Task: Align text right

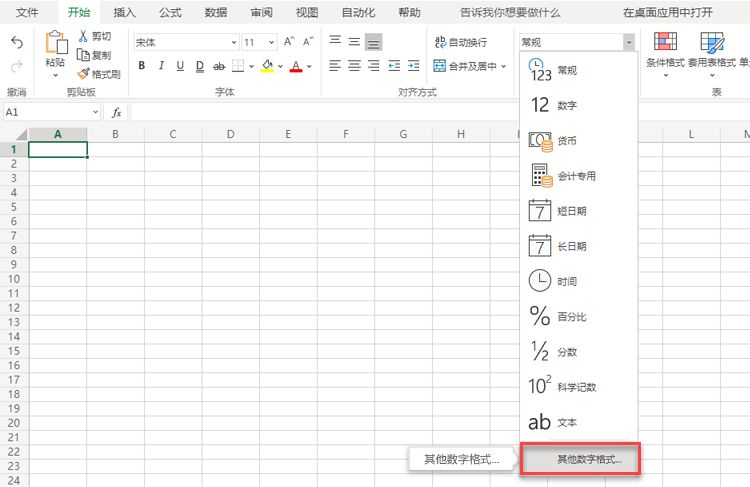Action: [374, 66]
